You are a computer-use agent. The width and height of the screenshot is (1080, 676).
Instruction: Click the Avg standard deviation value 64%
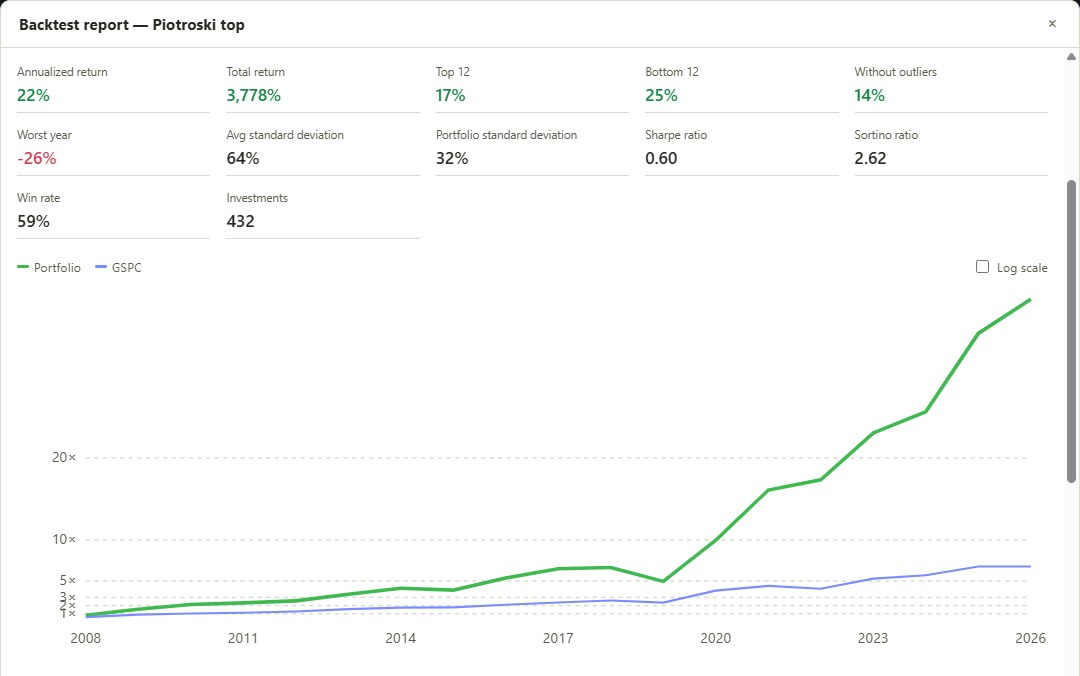click(243, 158)
